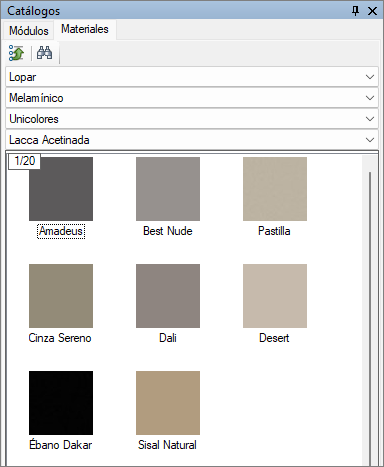Select the Cinza Sereno swatch

(61, 296)
